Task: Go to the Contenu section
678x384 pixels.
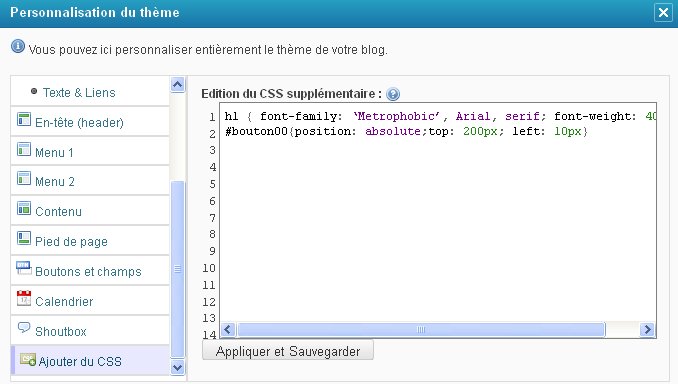Action: point(90,211)
